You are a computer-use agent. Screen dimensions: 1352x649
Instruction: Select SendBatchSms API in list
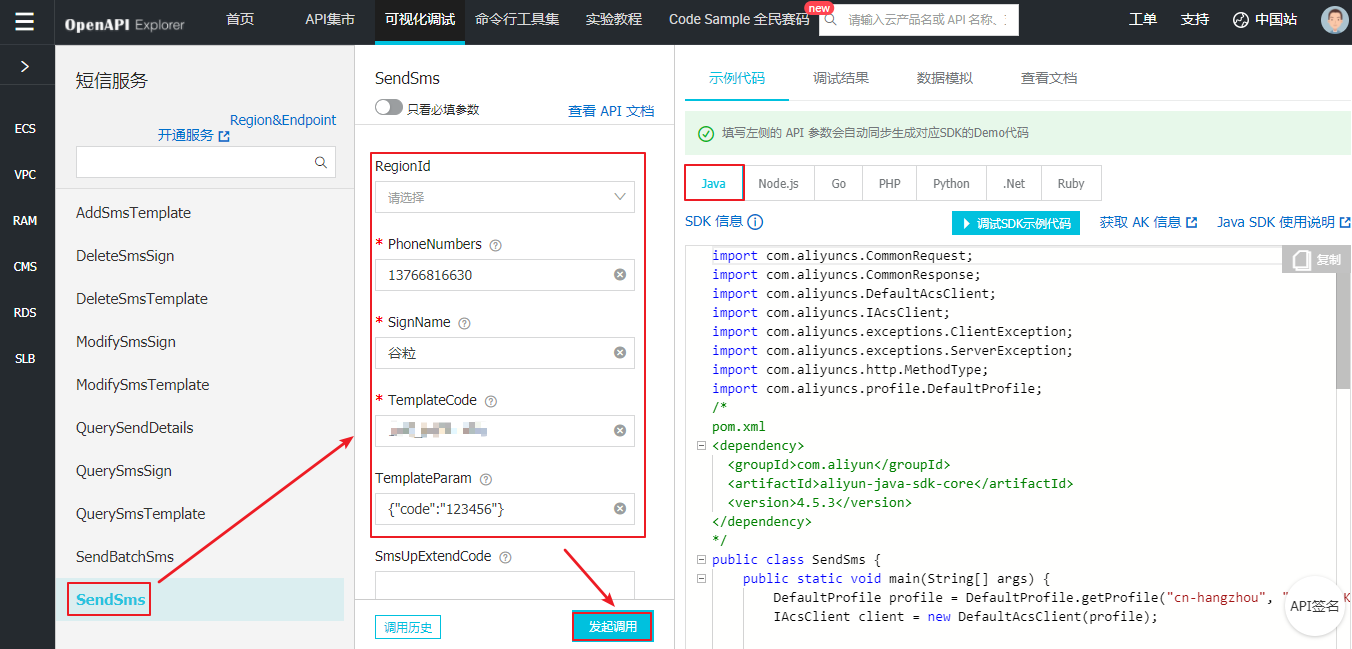pos(125,557)
